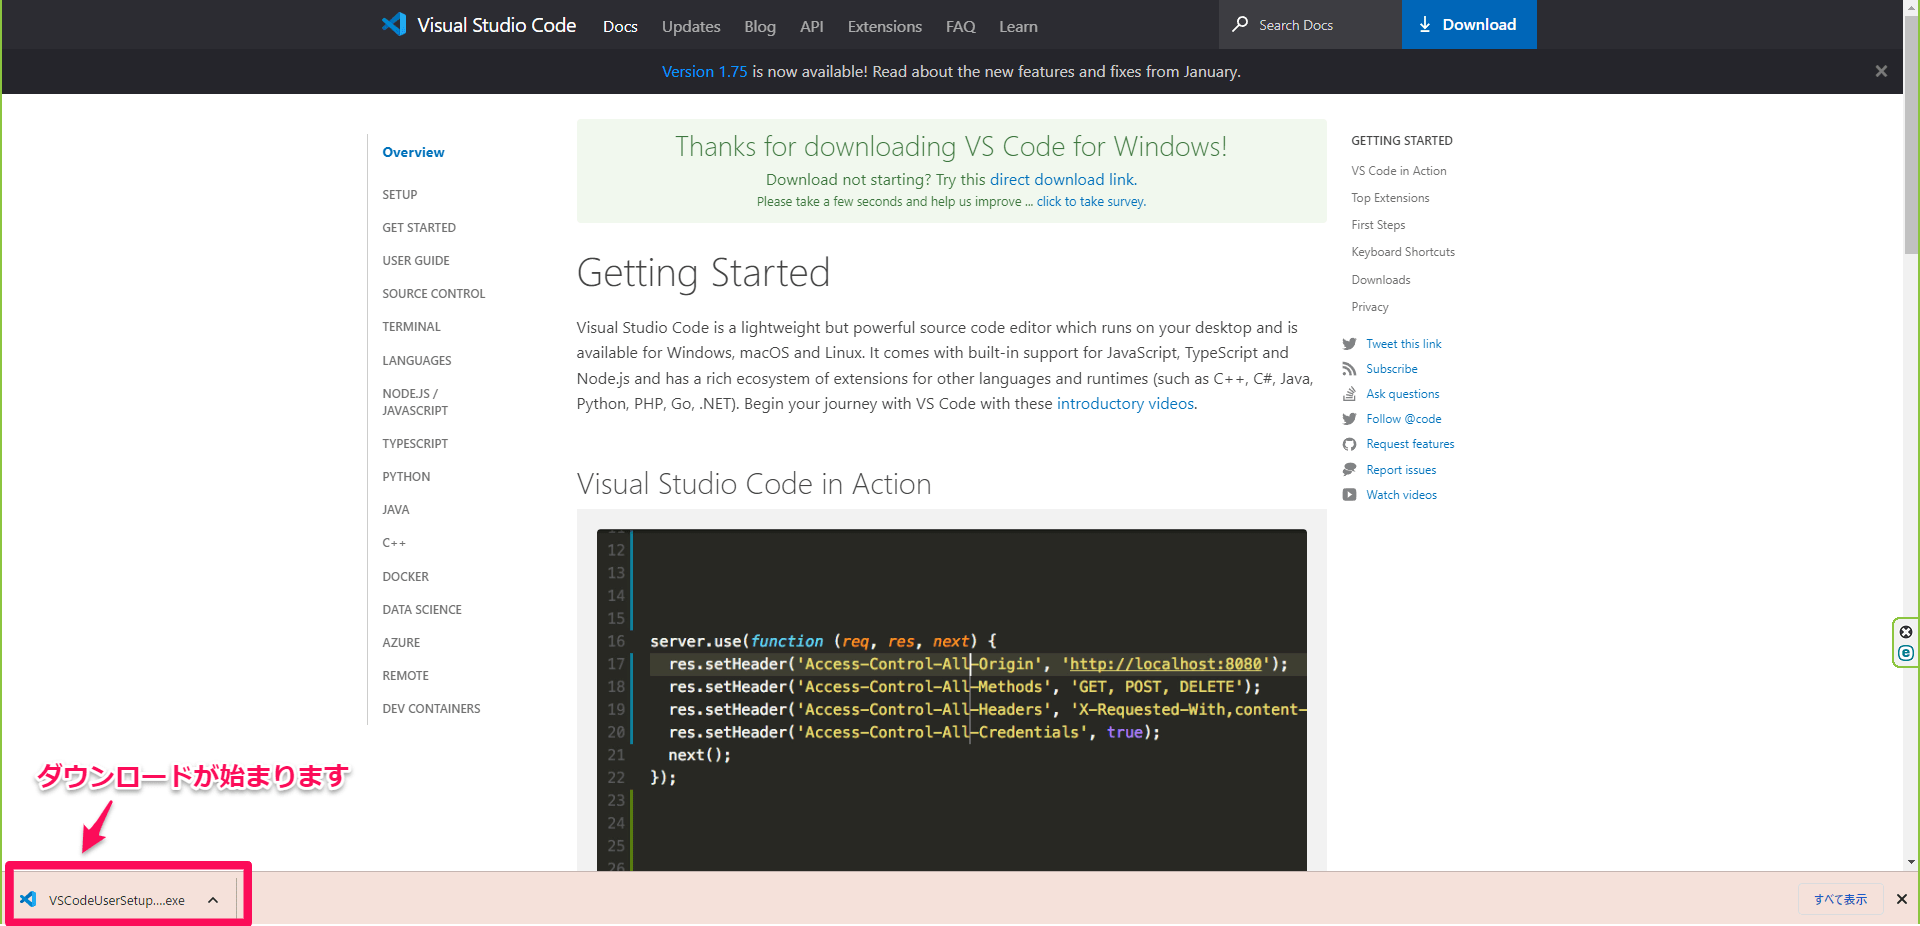Close the Version 1.75 announcement banner
The width and height of the screenshot is (1920, 926).
point(1881,71)
